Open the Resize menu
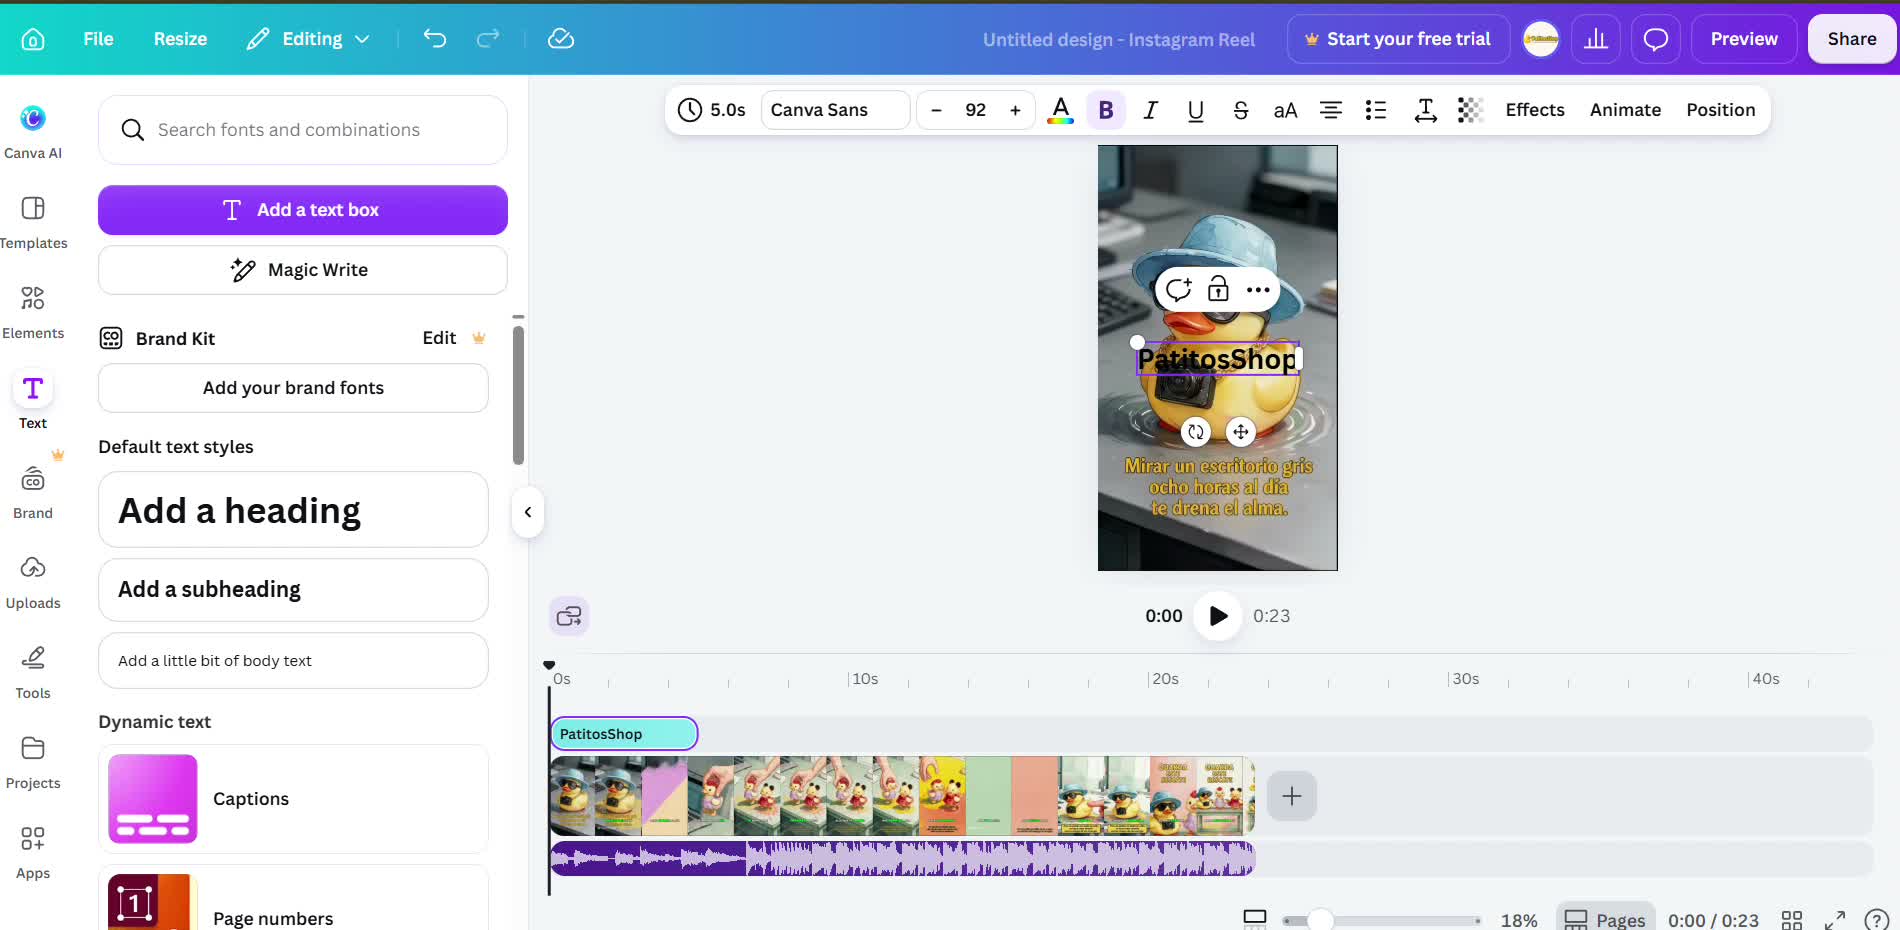 [x=180, y=39]
